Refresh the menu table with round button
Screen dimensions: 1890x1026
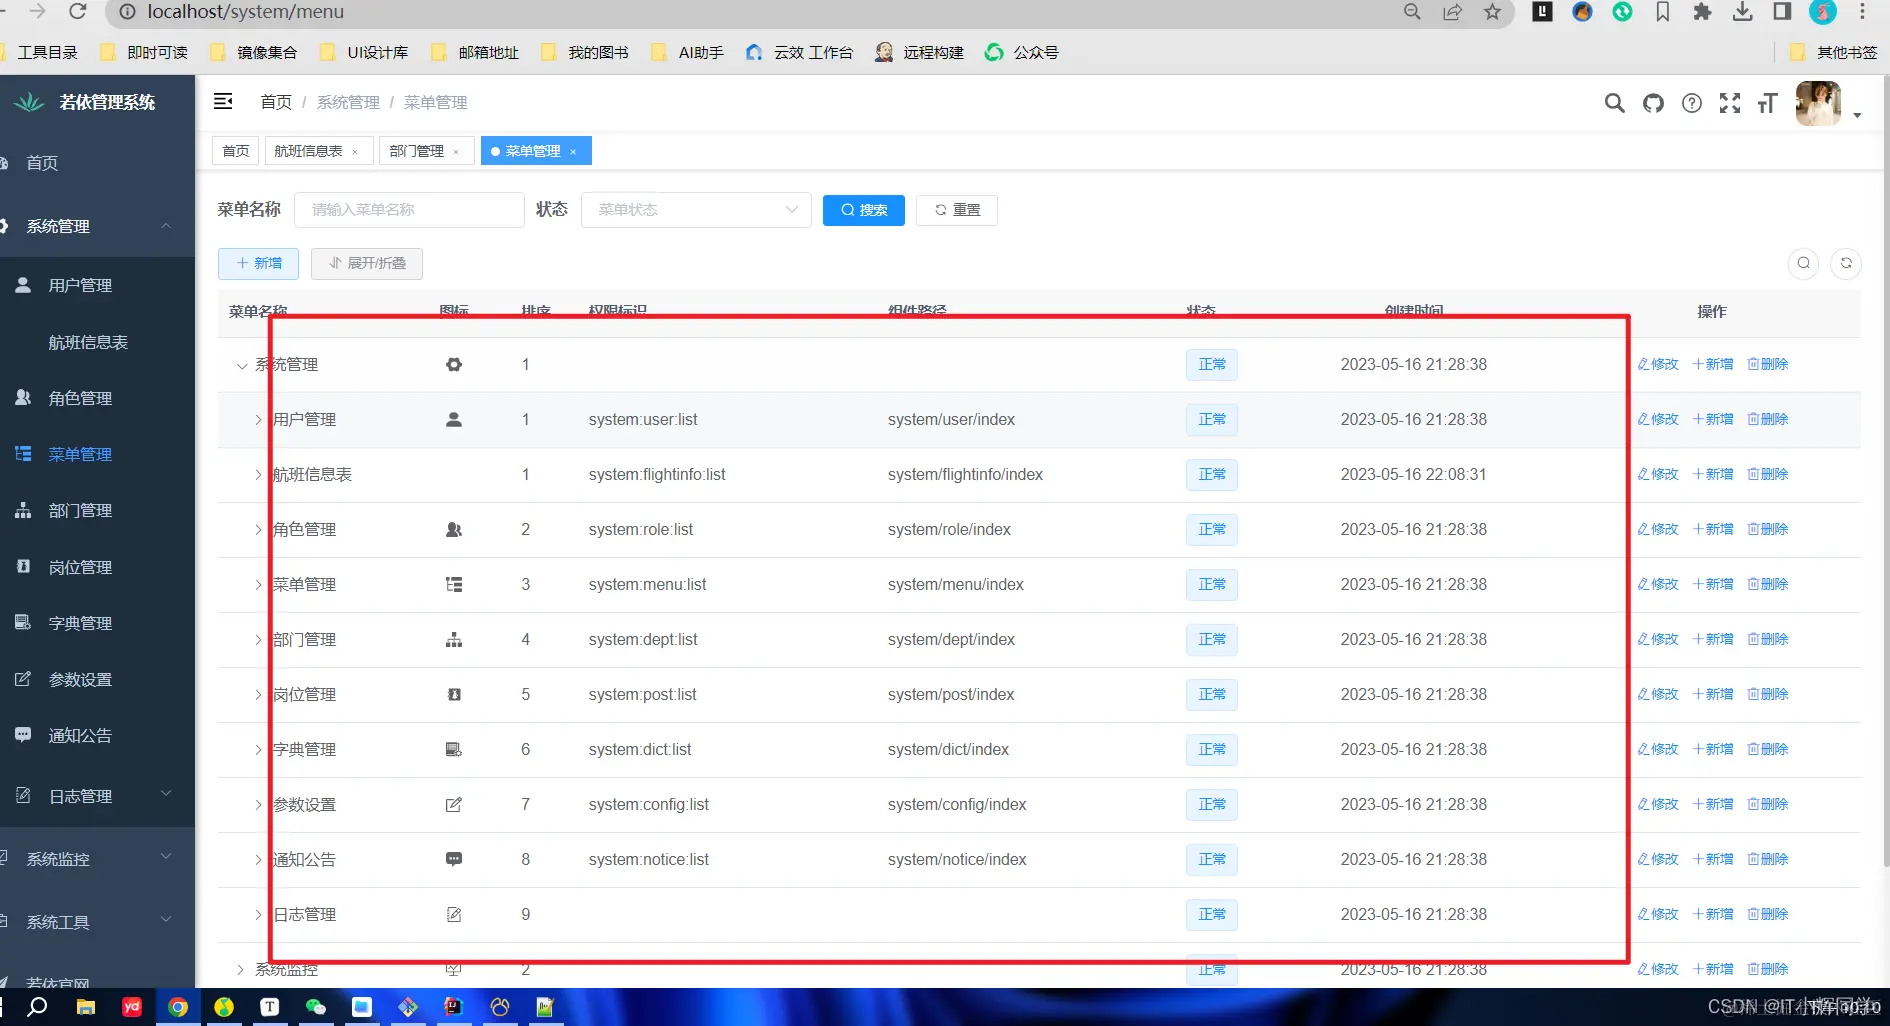1846,263
